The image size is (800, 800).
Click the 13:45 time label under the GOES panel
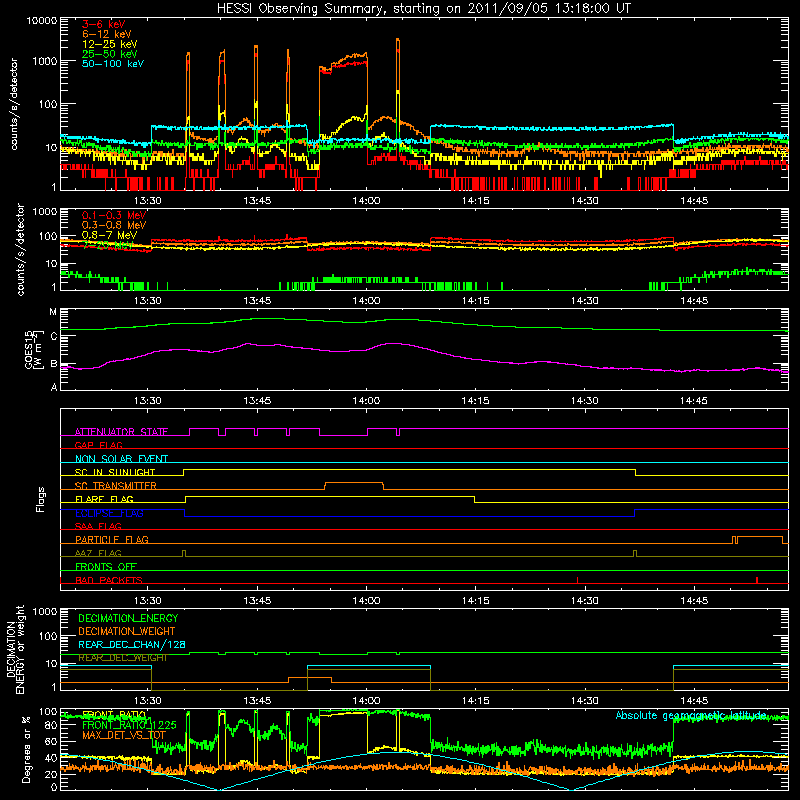coord(257,401)
